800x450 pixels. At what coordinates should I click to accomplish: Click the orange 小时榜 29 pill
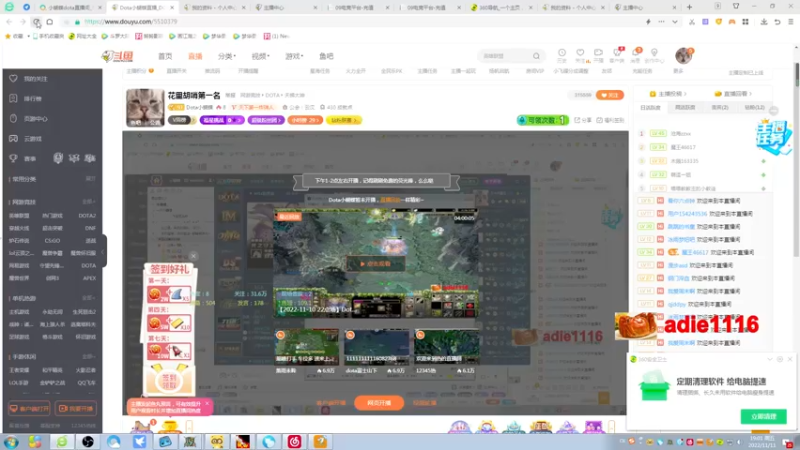point(305,120)
